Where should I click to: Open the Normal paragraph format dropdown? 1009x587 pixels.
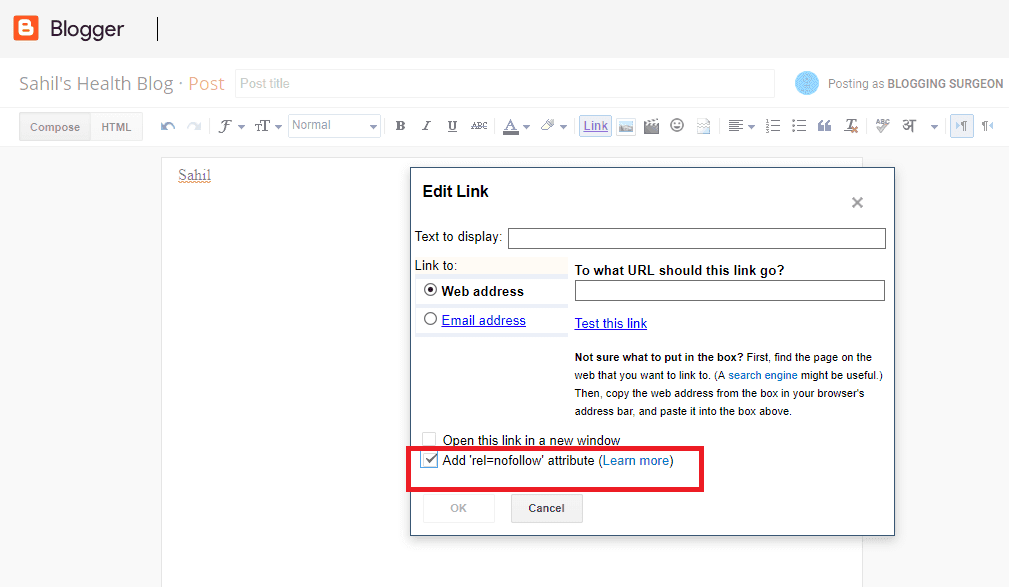coord(334,126)
